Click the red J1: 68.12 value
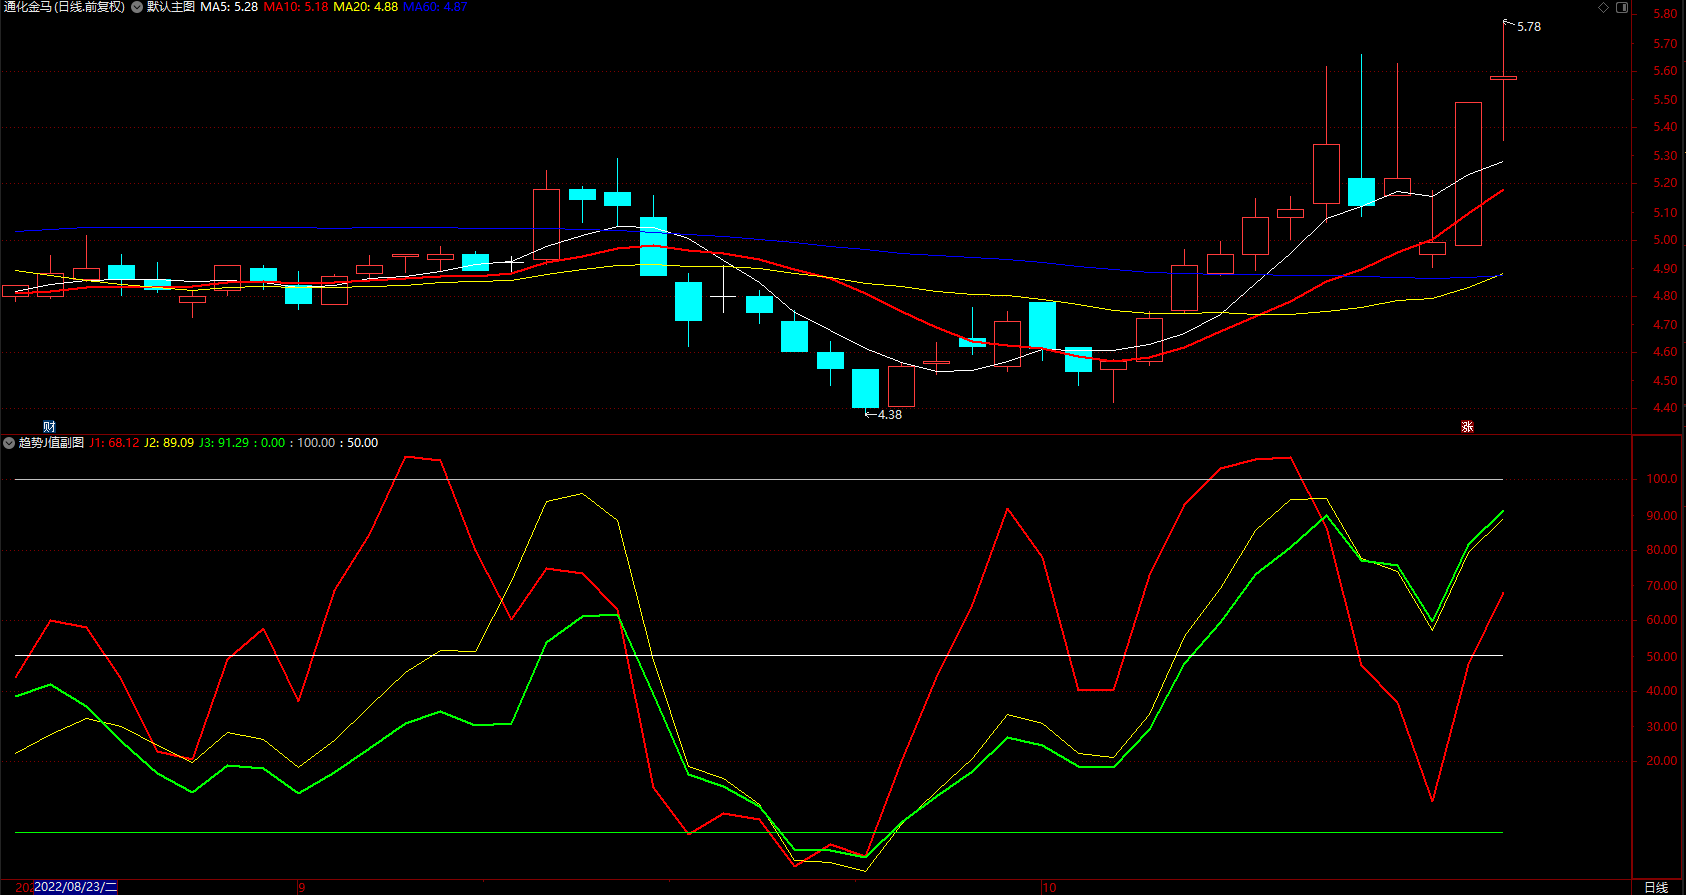 tap(114, 443)
